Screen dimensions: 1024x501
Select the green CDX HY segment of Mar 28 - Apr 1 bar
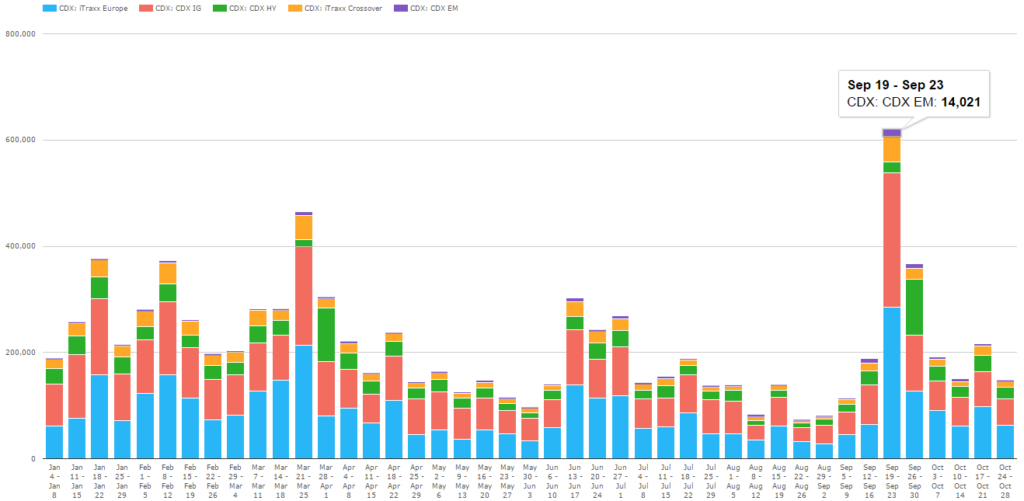pos(326,334)
